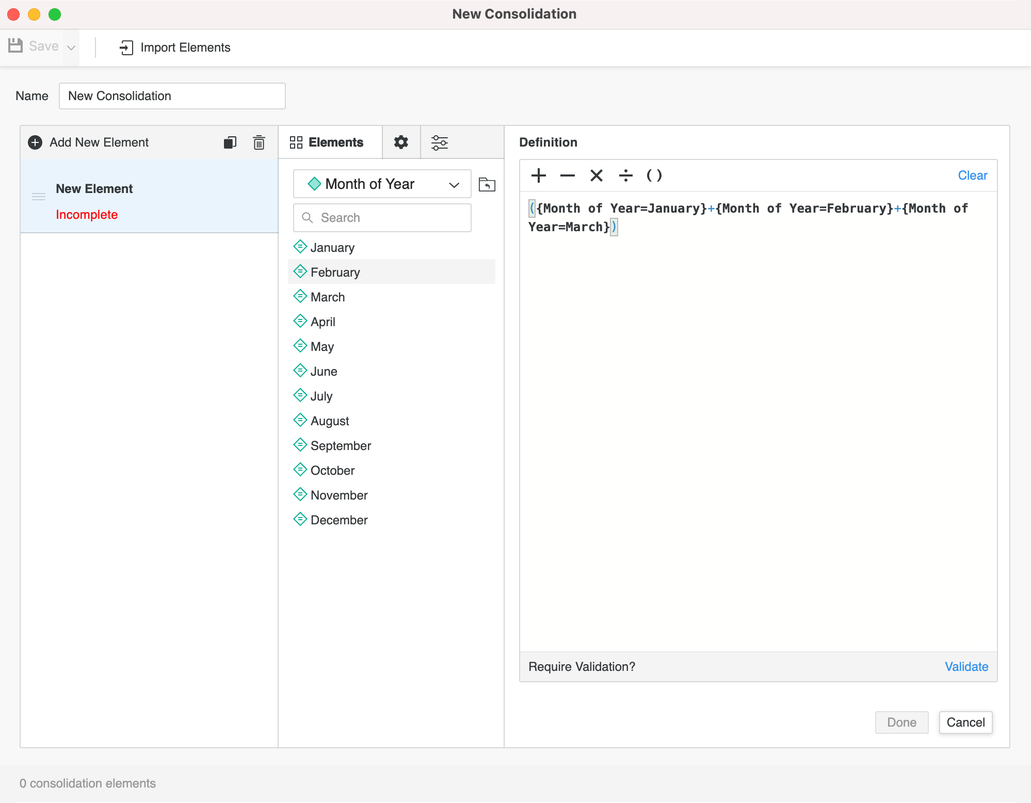Click Add New Element
This screenshot has width=1031, height=803.
pyautogui.click(x=88, y=143)
